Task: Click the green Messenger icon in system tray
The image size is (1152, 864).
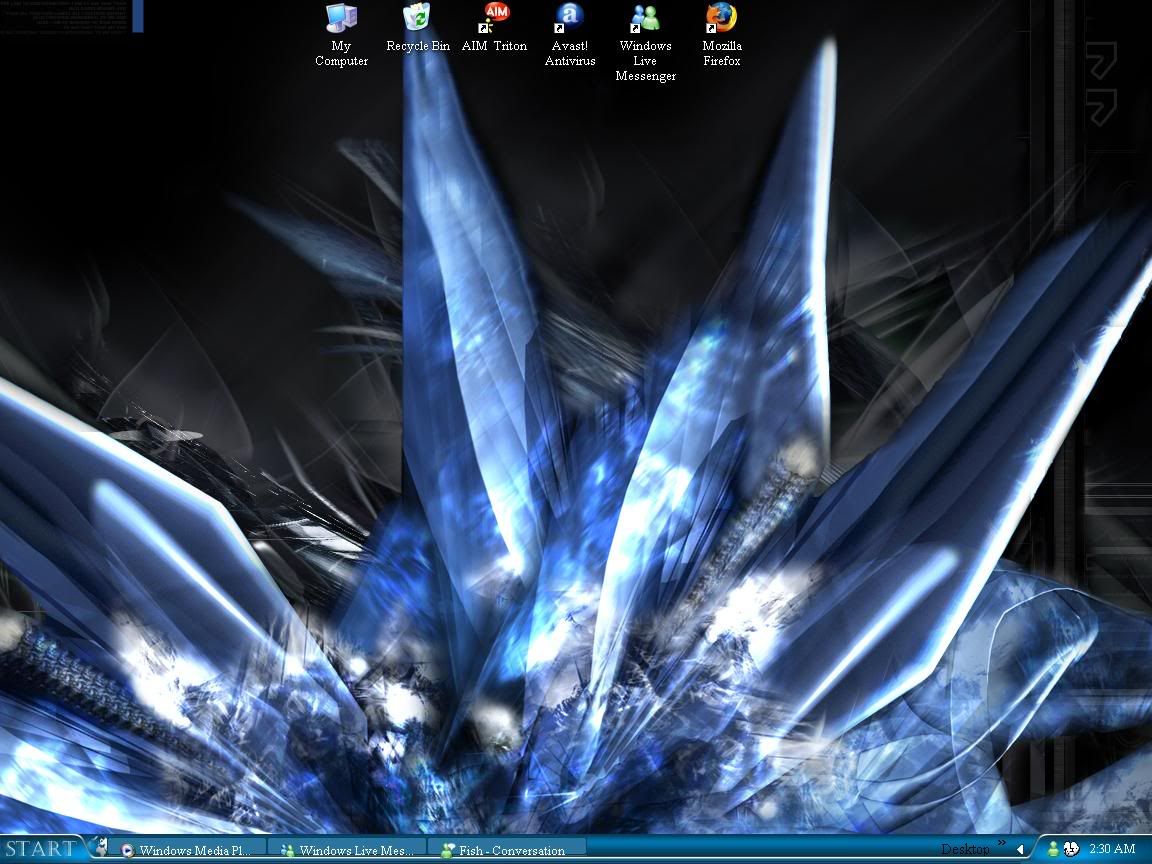Action: pos(1053,849)
